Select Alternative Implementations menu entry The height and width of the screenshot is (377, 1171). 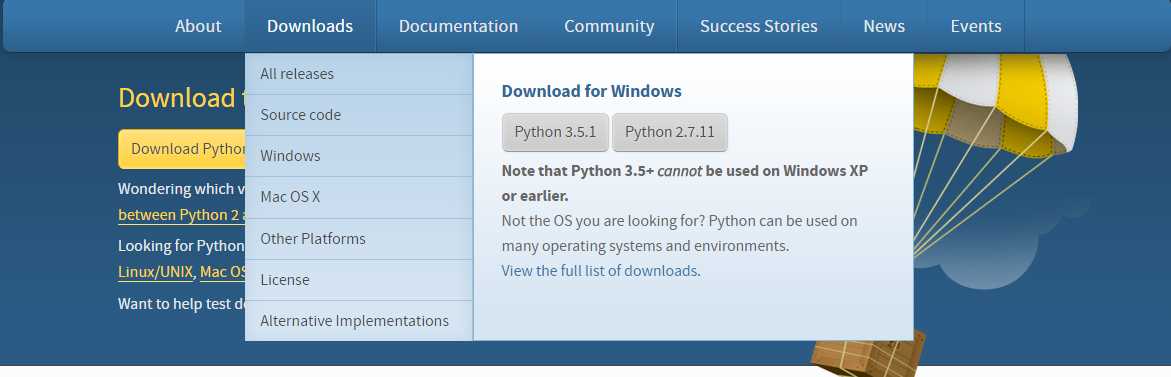coord(358,321)
